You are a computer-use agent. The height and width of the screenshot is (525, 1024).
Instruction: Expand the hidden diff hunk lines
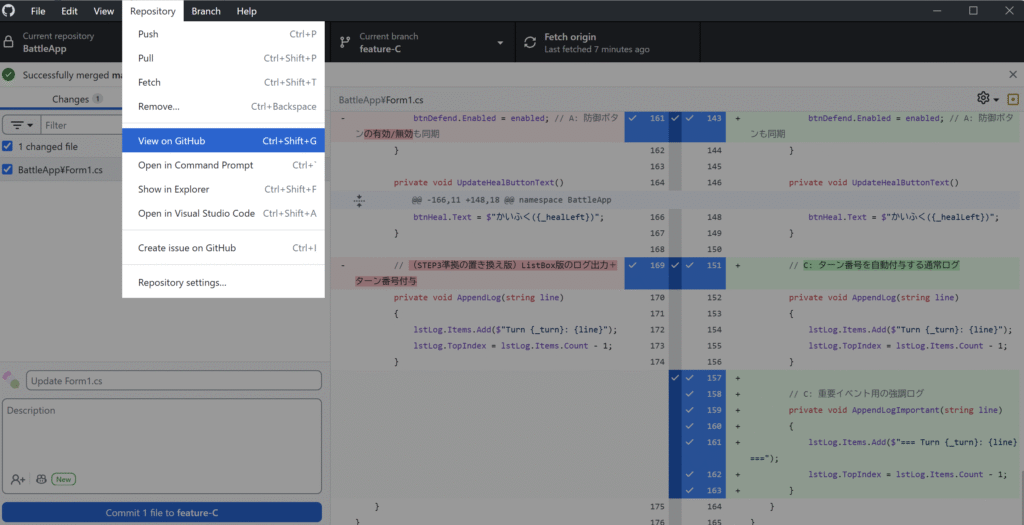[359, 200]
